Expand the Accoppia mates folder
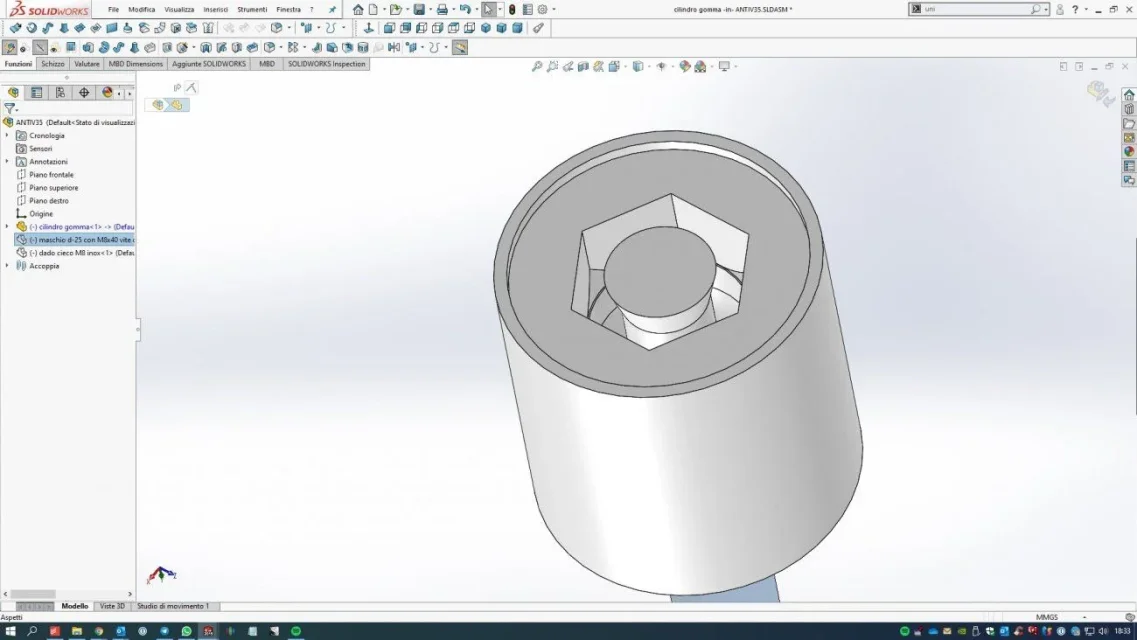1137x640 pixels. pos(7,266)
